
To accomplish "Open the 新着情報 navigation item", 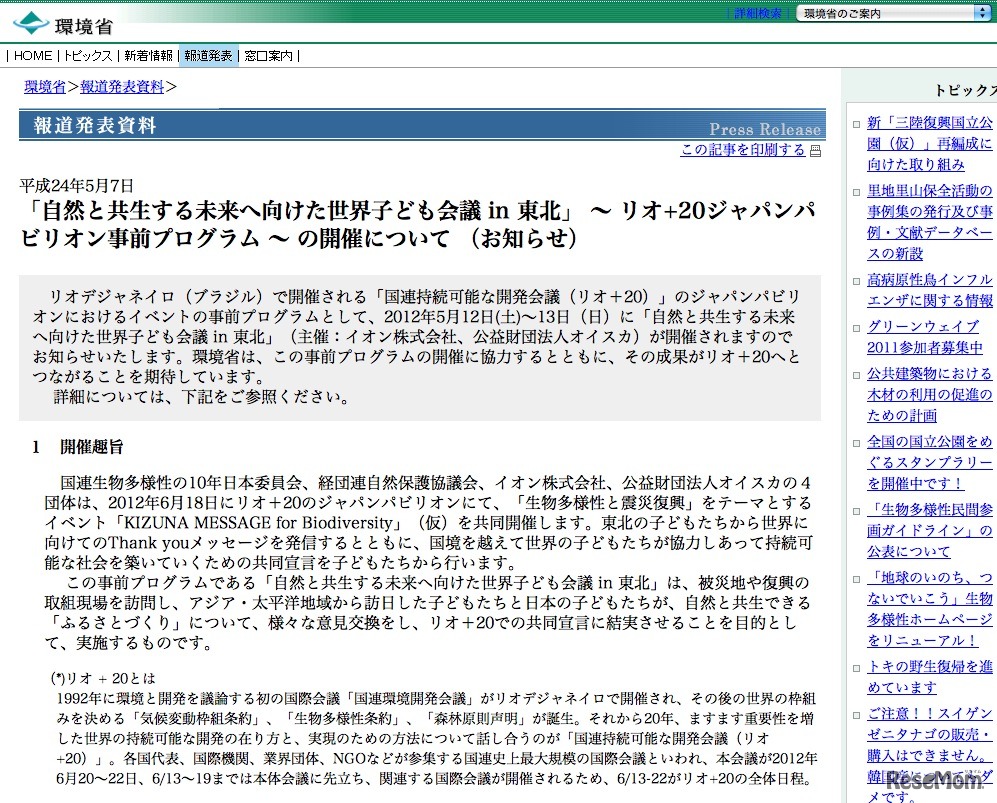I will tap(148, 56).
